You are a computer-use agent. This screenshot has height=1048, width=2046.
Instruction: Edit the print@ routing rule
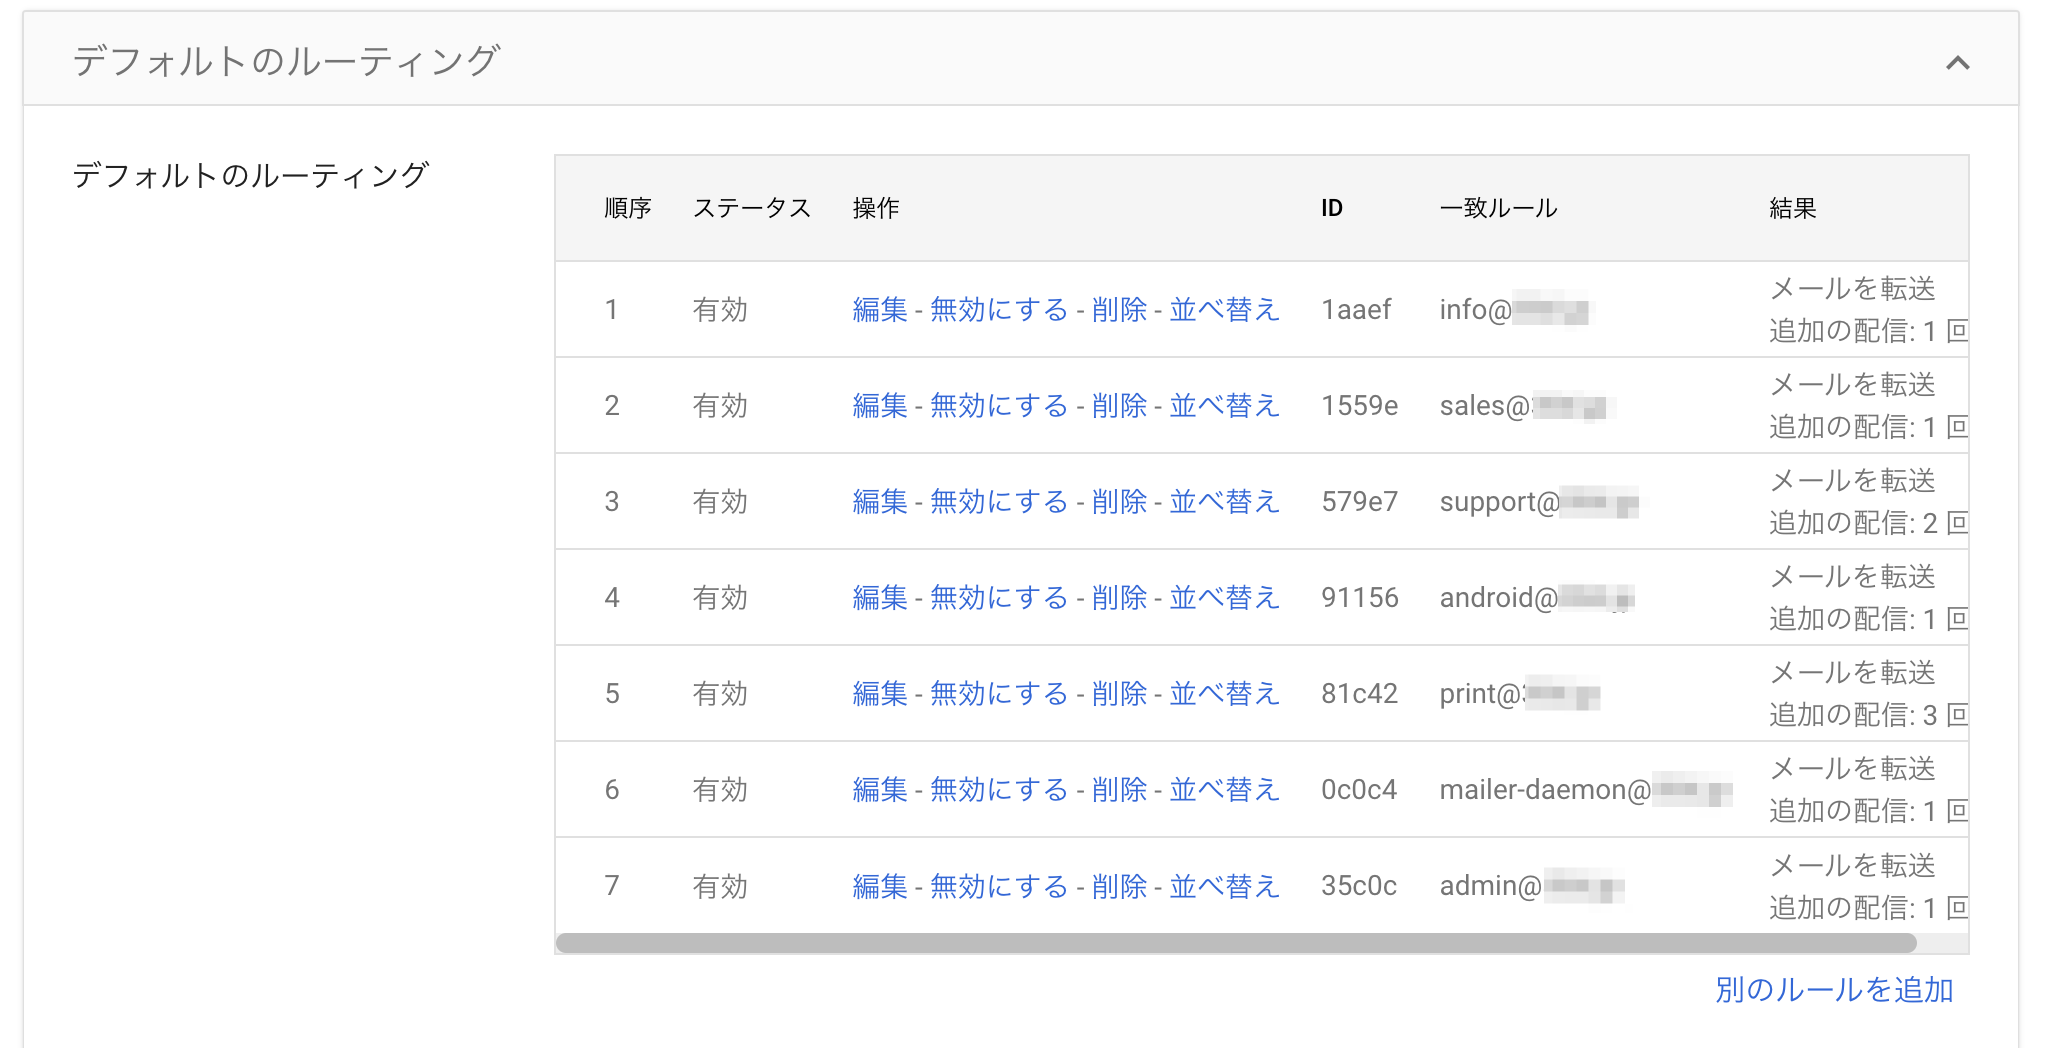tap(878, 693)
